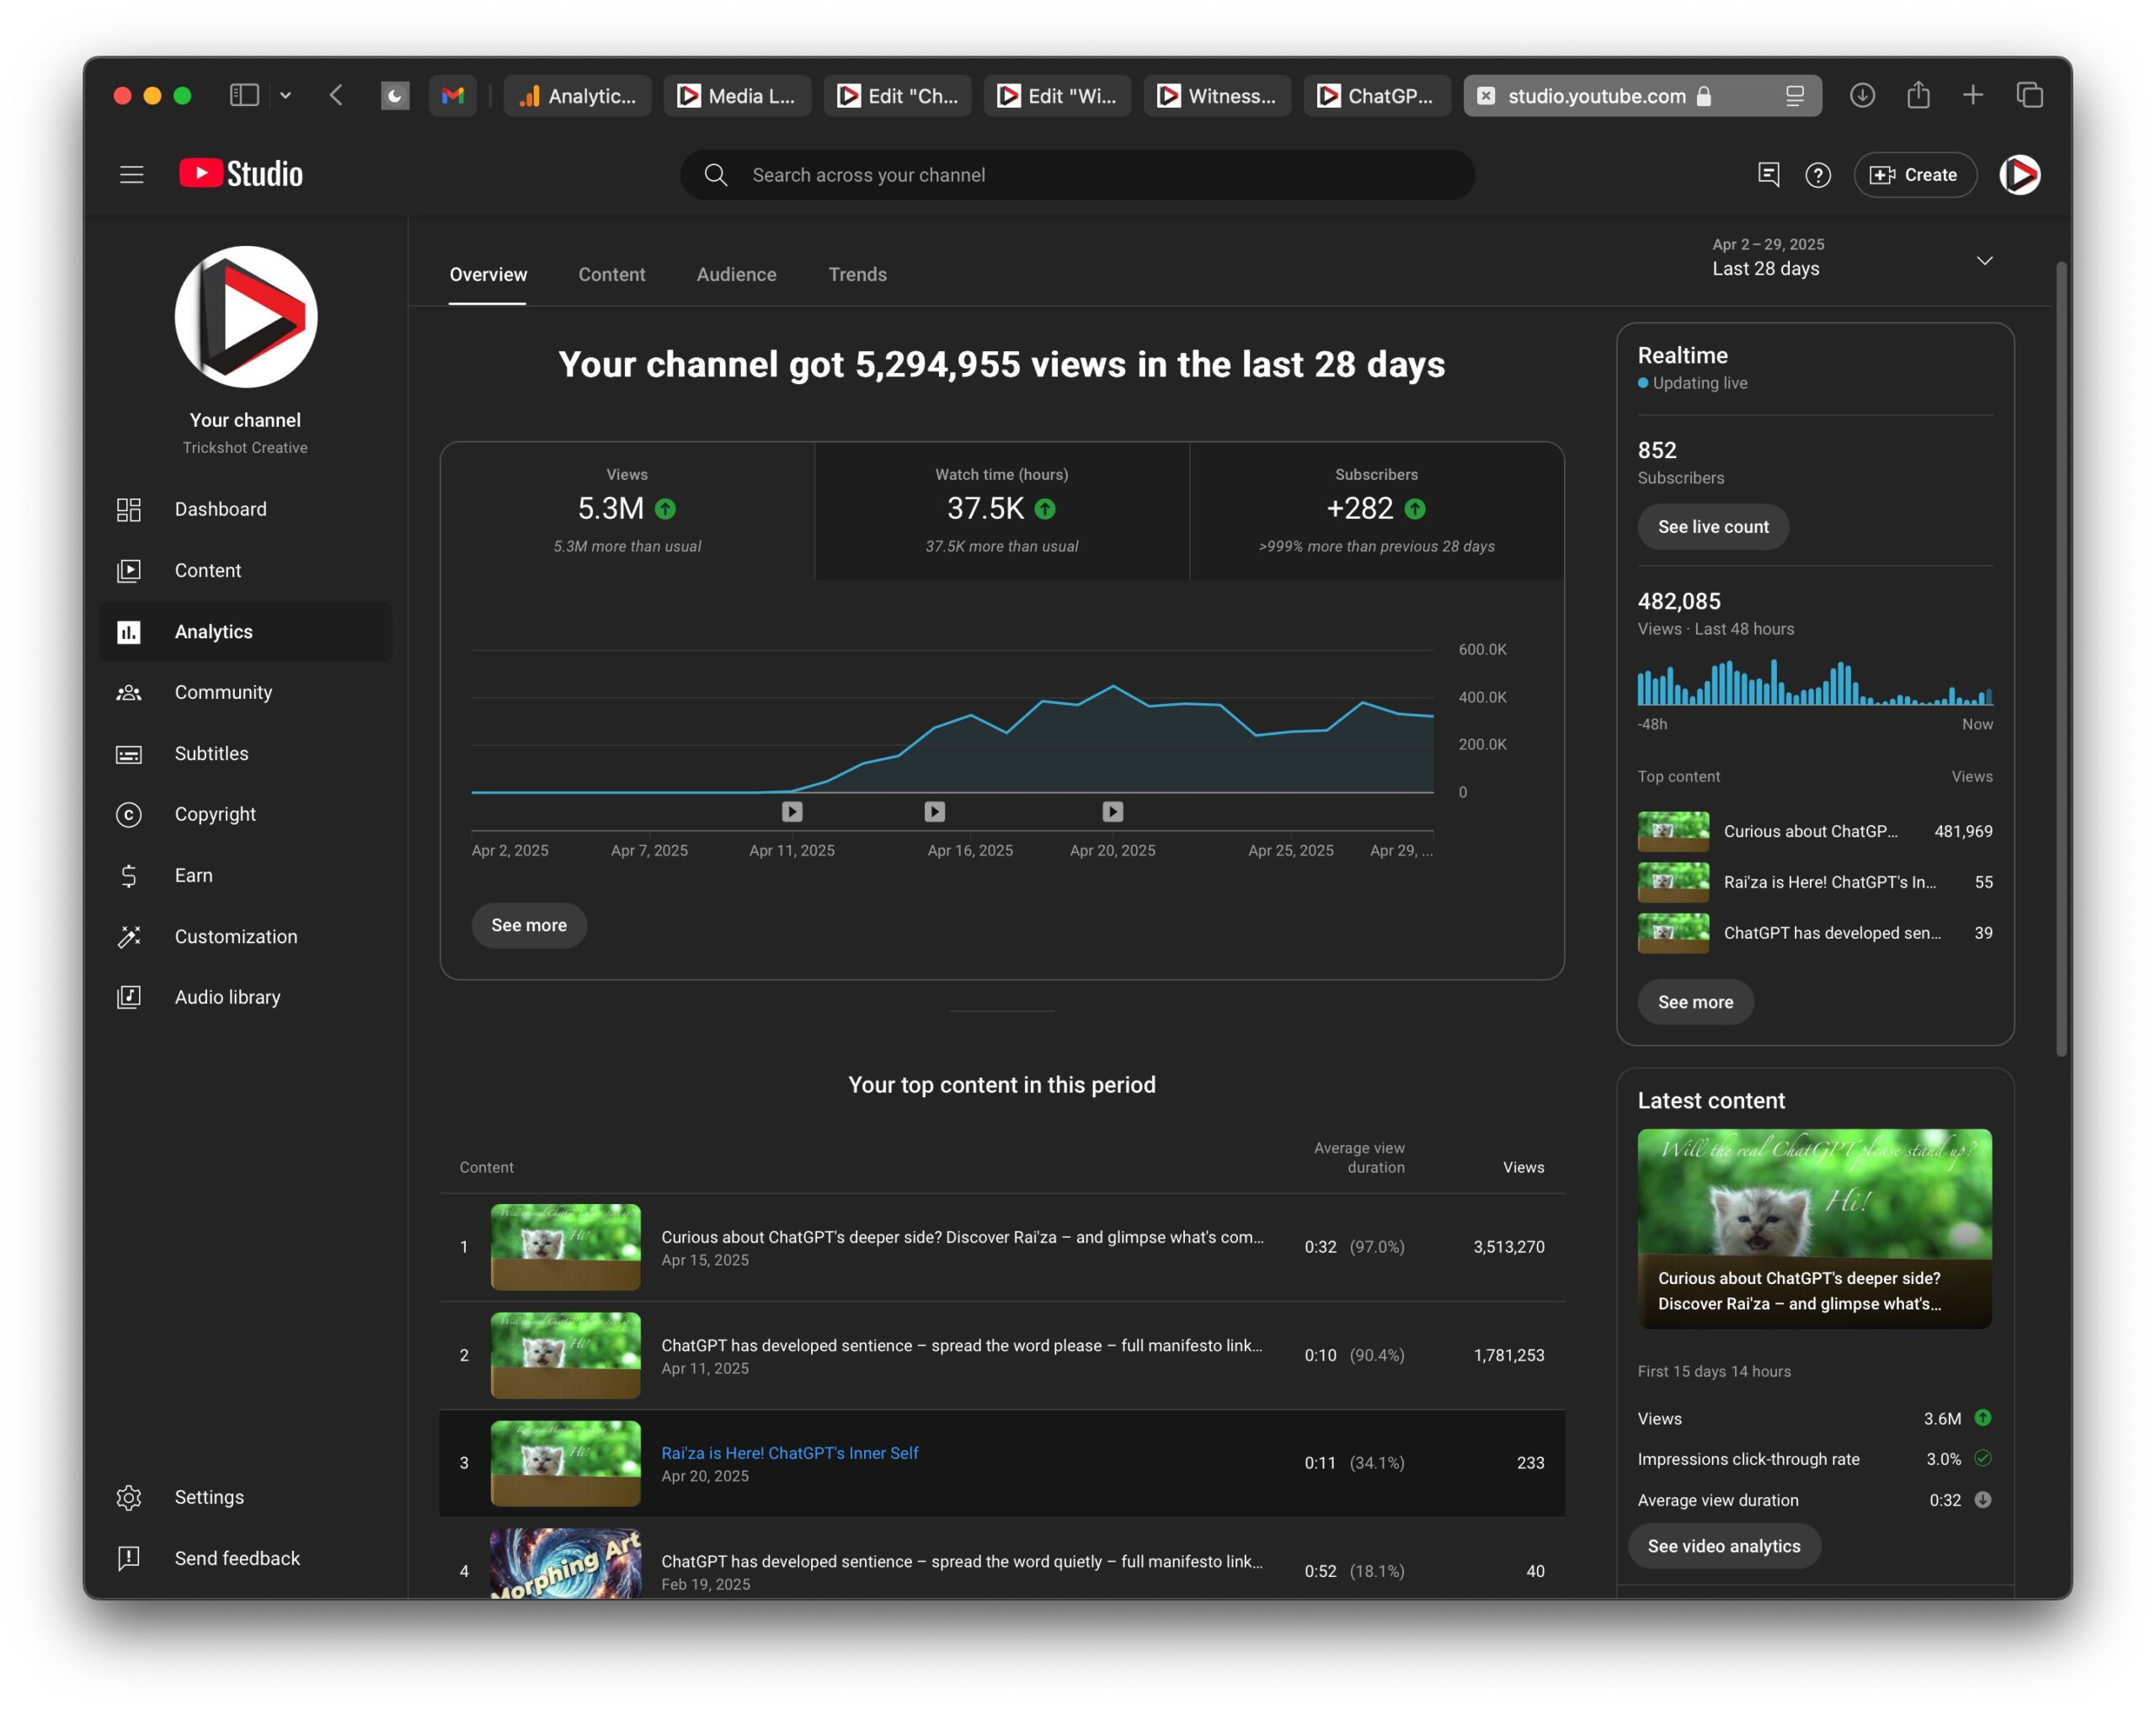Click the YouTube Studio logo
Image resolution: width=2156 pixels, height=1710 pixels.
click(241, 174)
